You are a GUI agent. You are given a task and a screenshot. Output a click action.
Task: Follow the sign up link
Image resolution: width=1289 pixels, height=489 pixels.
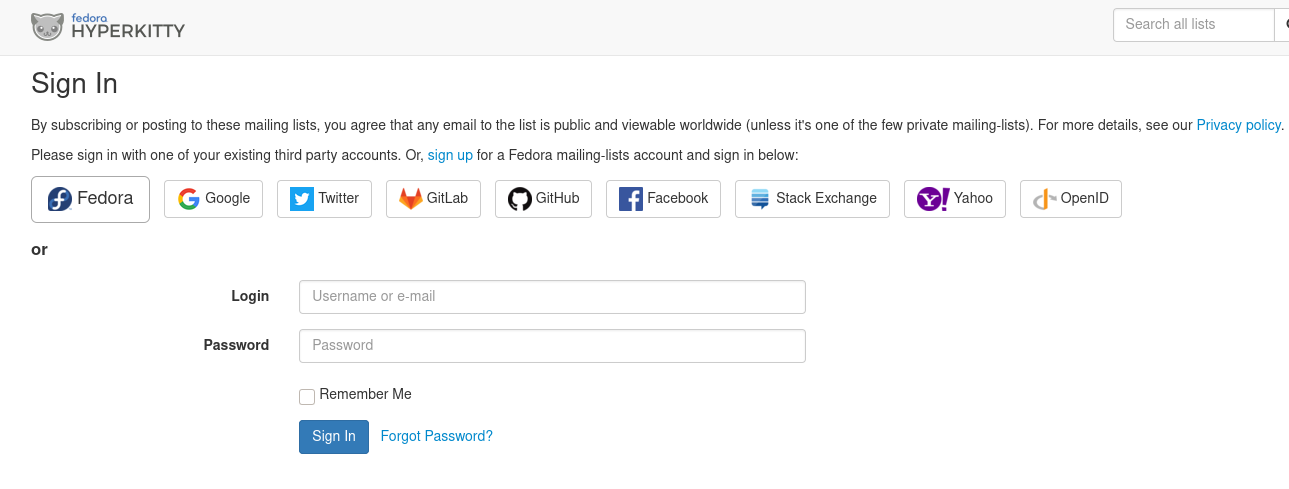pos(450,155)
